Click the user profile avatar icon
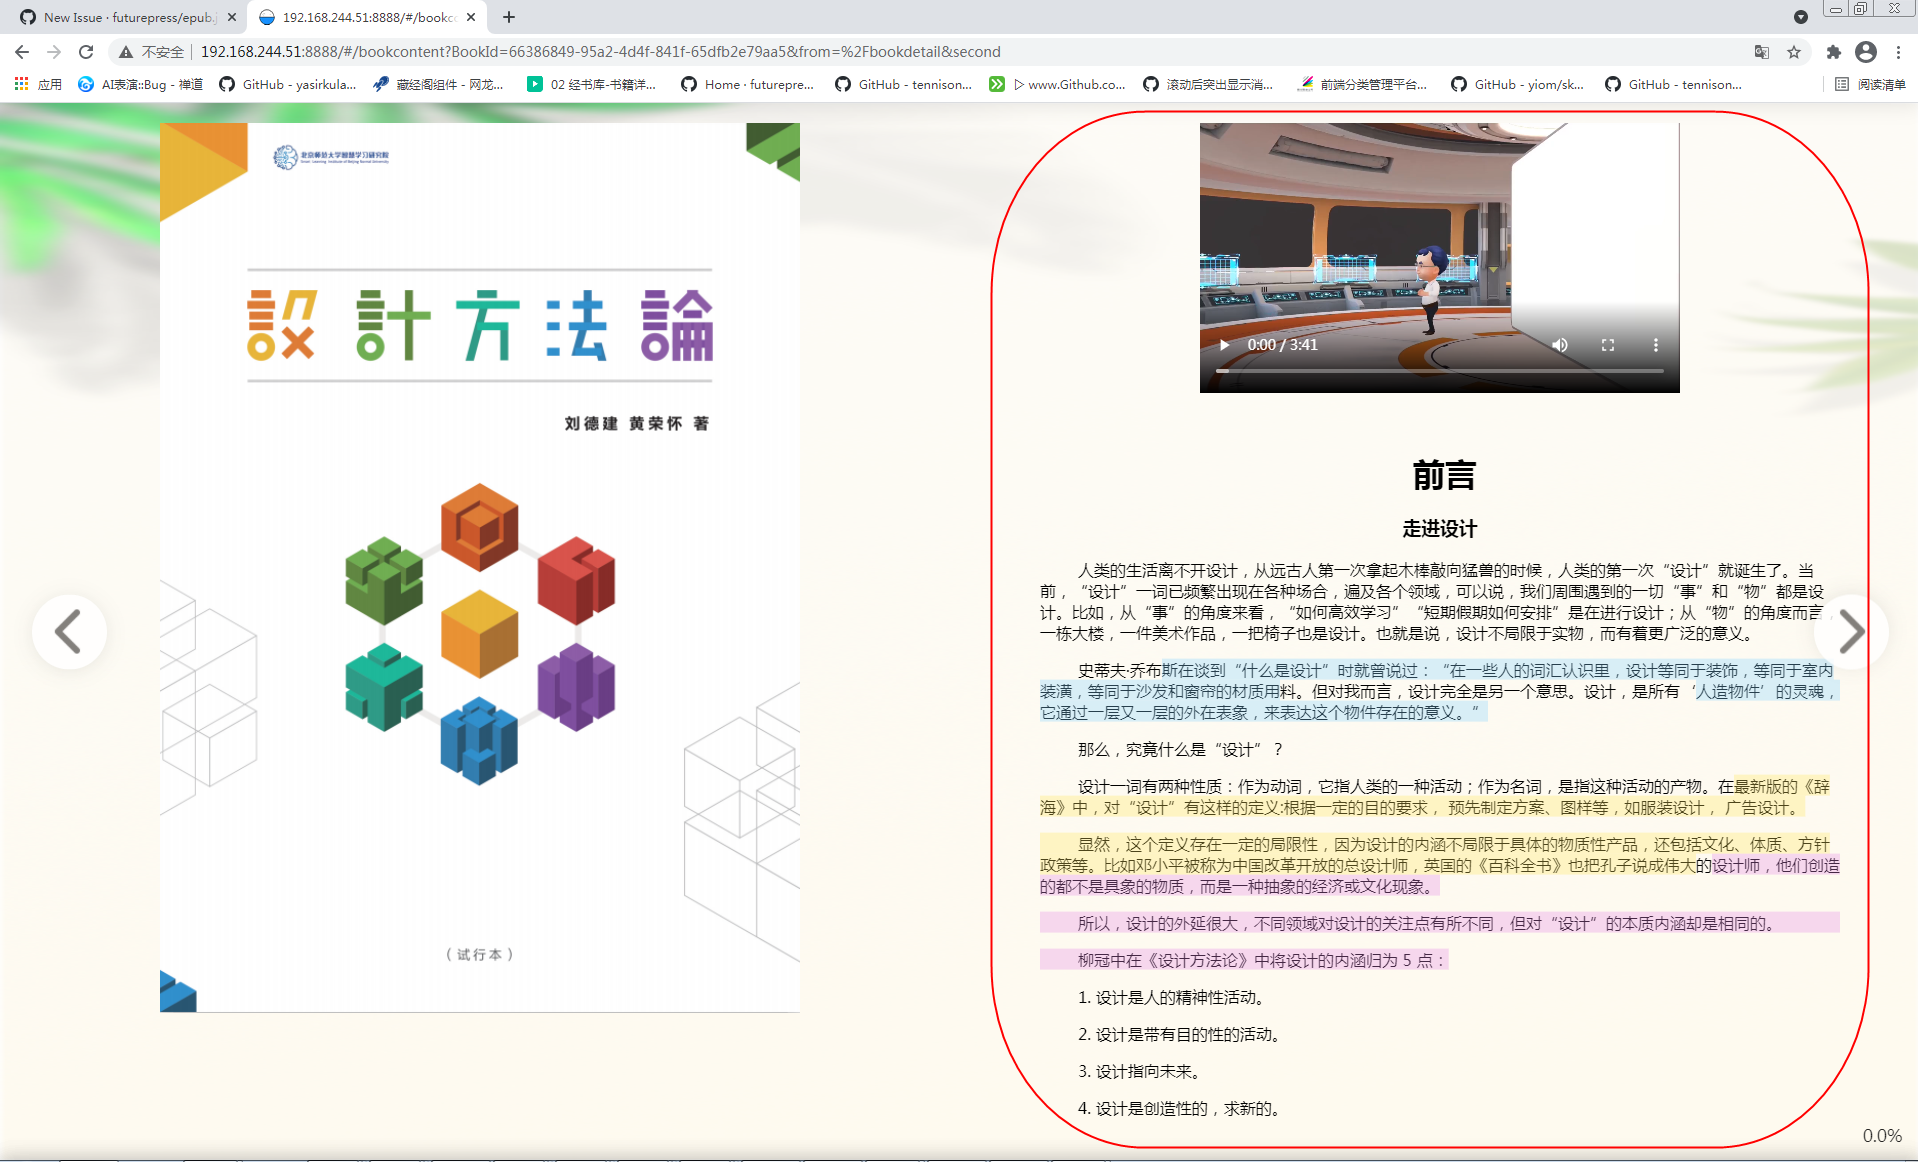The image size is (1918, 1162). 1866,51
